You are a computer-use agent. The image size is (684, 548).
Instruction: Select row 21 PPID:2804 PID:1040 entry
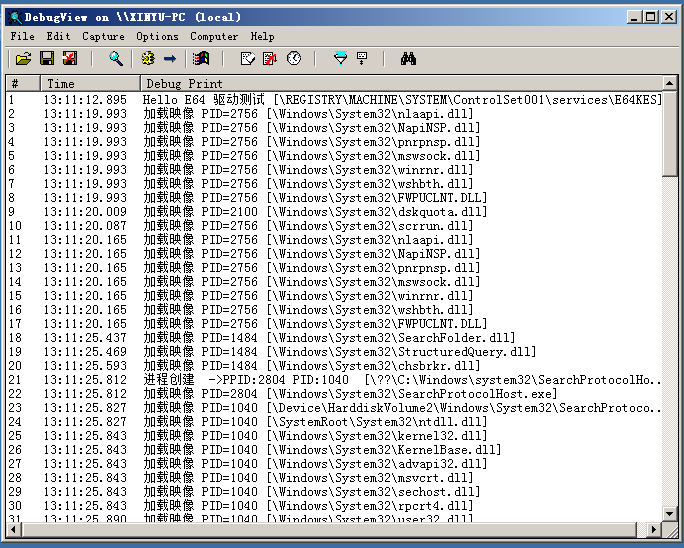pos(334,380)
